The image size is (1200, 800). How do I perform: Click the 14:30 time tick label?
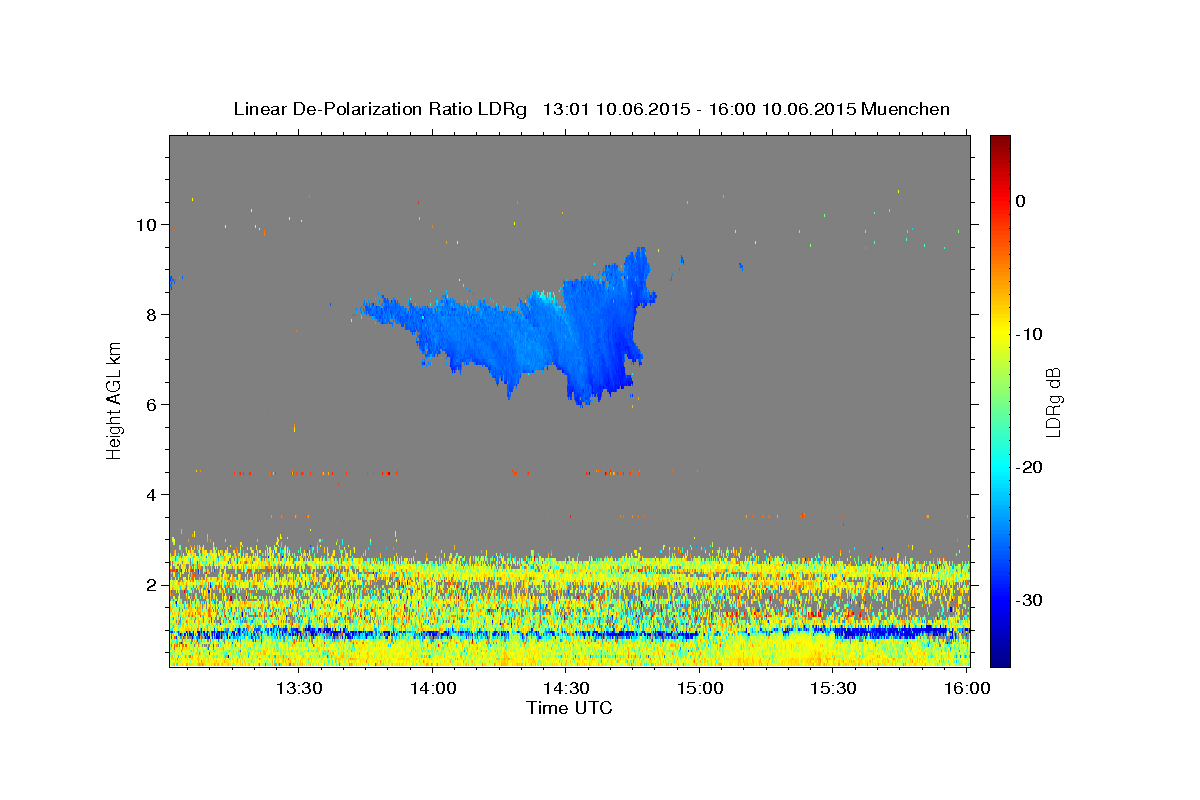point(566,689)
